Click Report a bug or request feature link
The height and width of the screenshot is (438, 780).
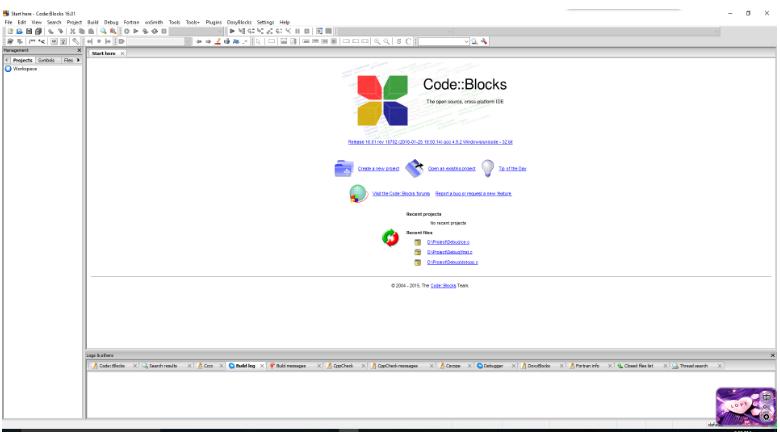pyautogui.click(x=473, y=194)
